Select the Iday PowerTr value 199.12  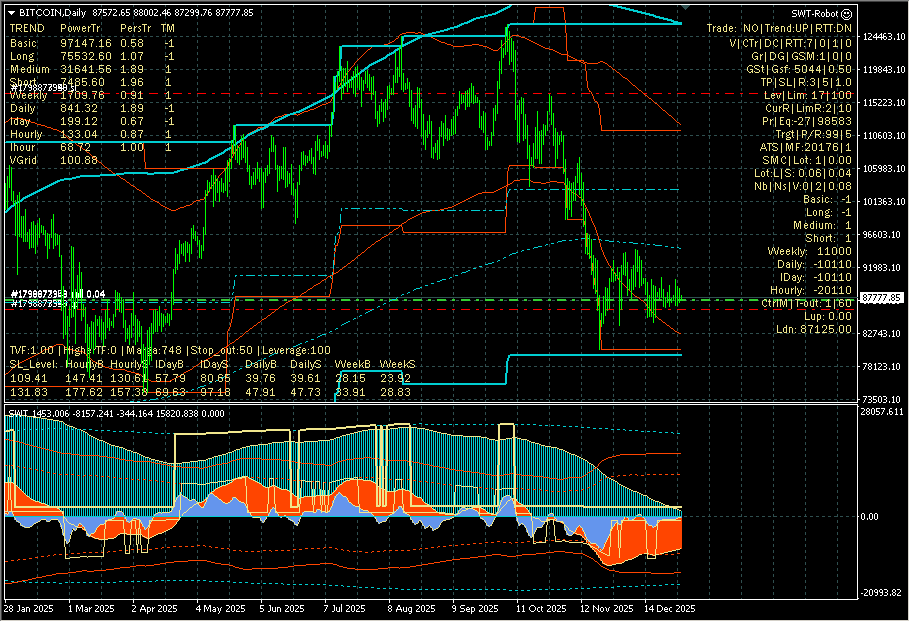79,121
